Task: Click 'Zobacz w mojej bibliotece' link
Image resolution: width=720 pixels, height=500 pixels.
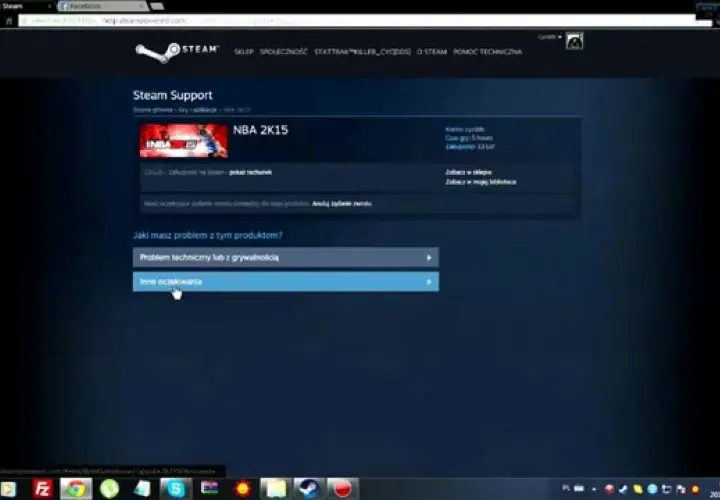Action: click(x=481, y=182)
